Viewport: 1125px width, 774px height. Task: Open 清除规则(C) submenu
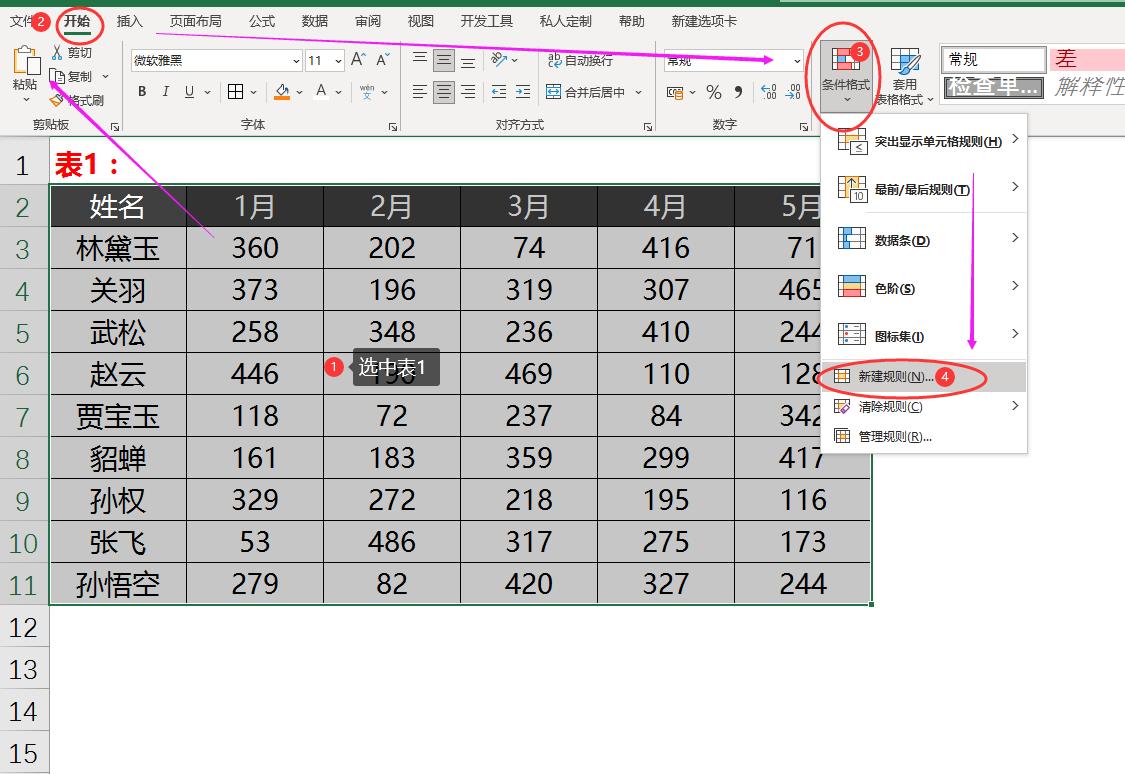[923, 407]
